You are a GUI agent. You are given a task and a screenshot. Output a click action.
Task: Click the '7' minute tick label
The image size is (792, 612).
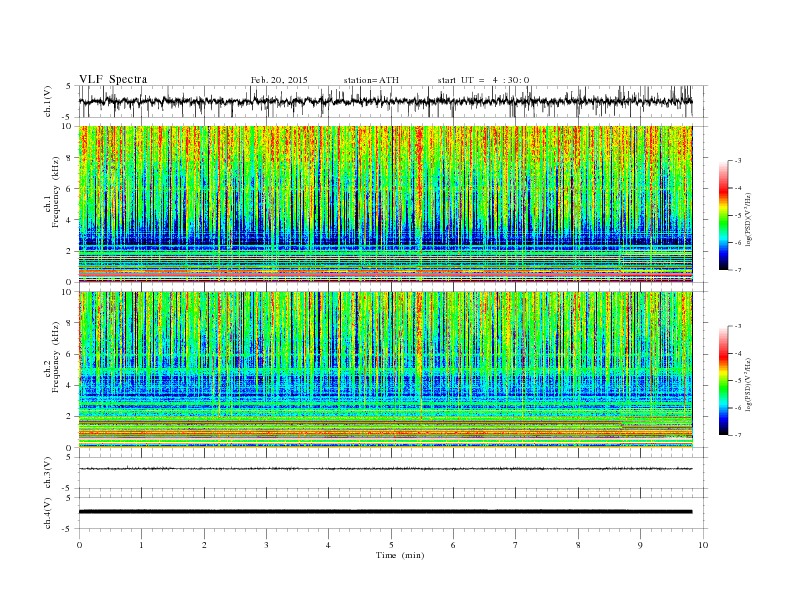pos(516,545)
